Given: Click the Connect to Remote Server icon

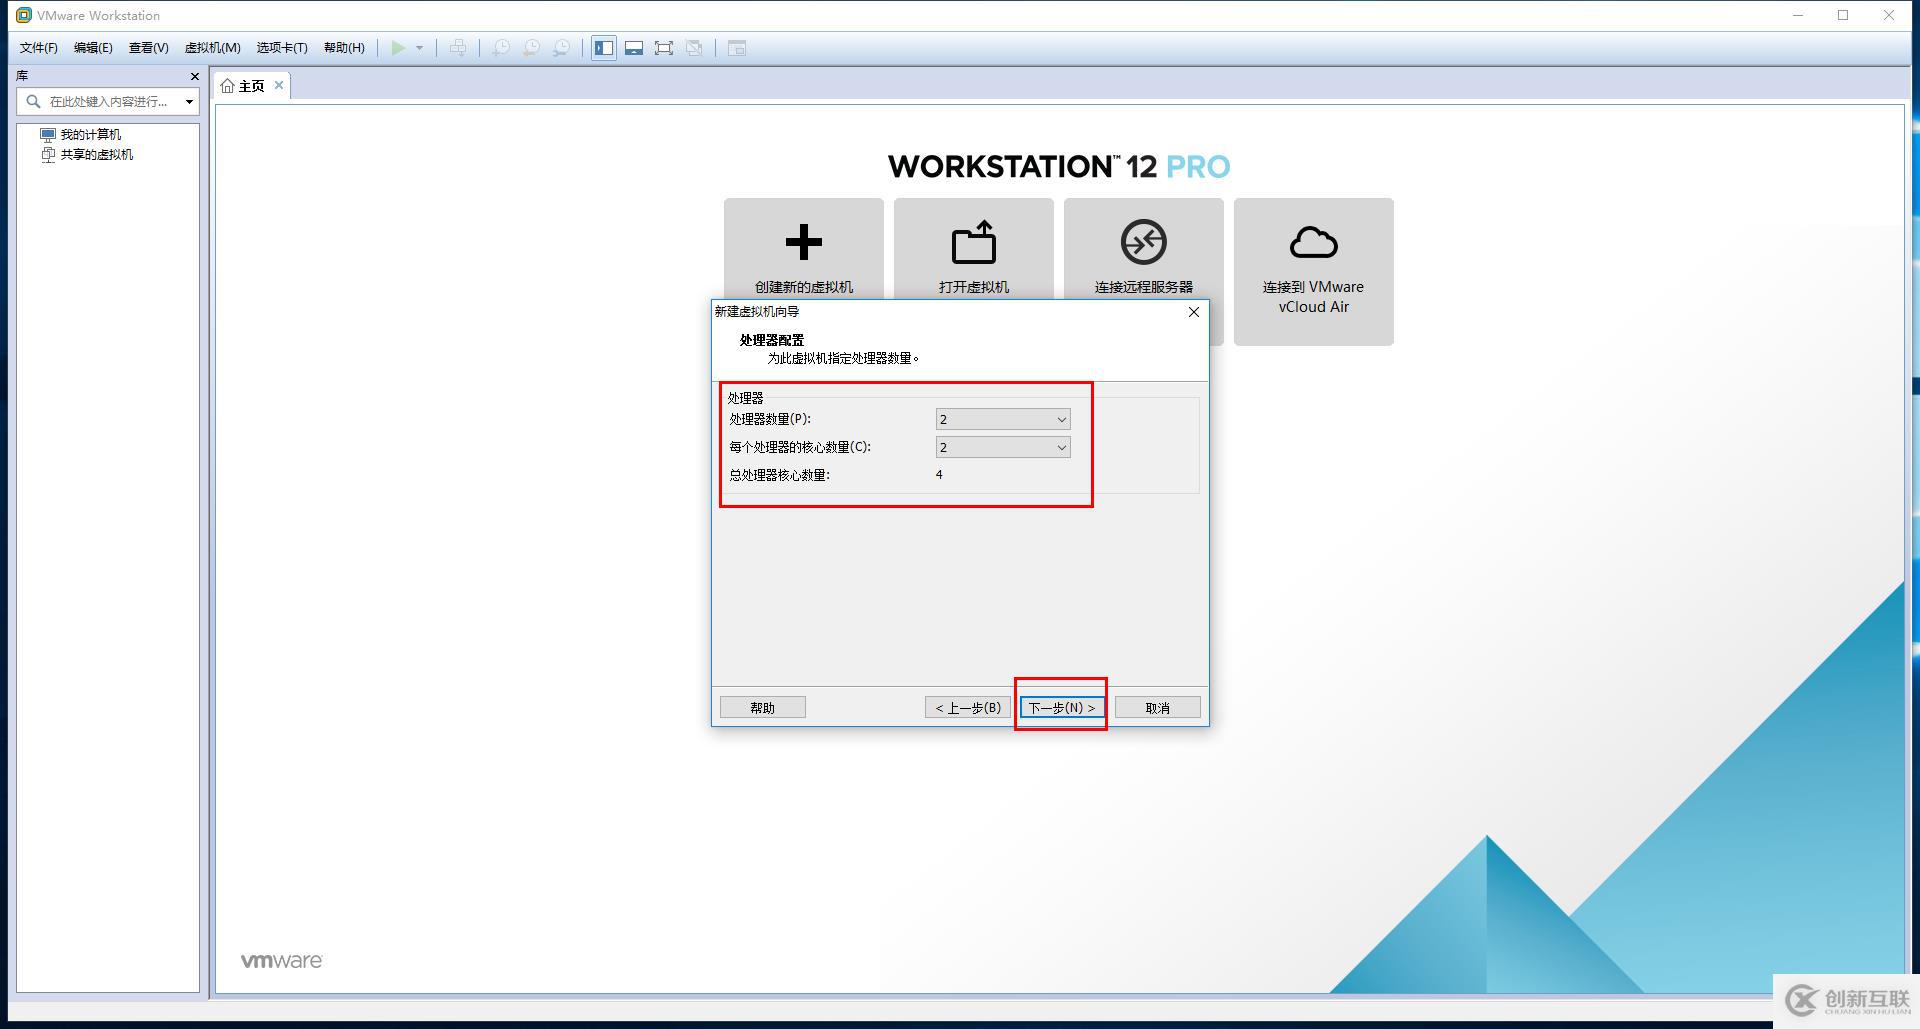Looking at the screenshot, I should tap(1143, 242).
